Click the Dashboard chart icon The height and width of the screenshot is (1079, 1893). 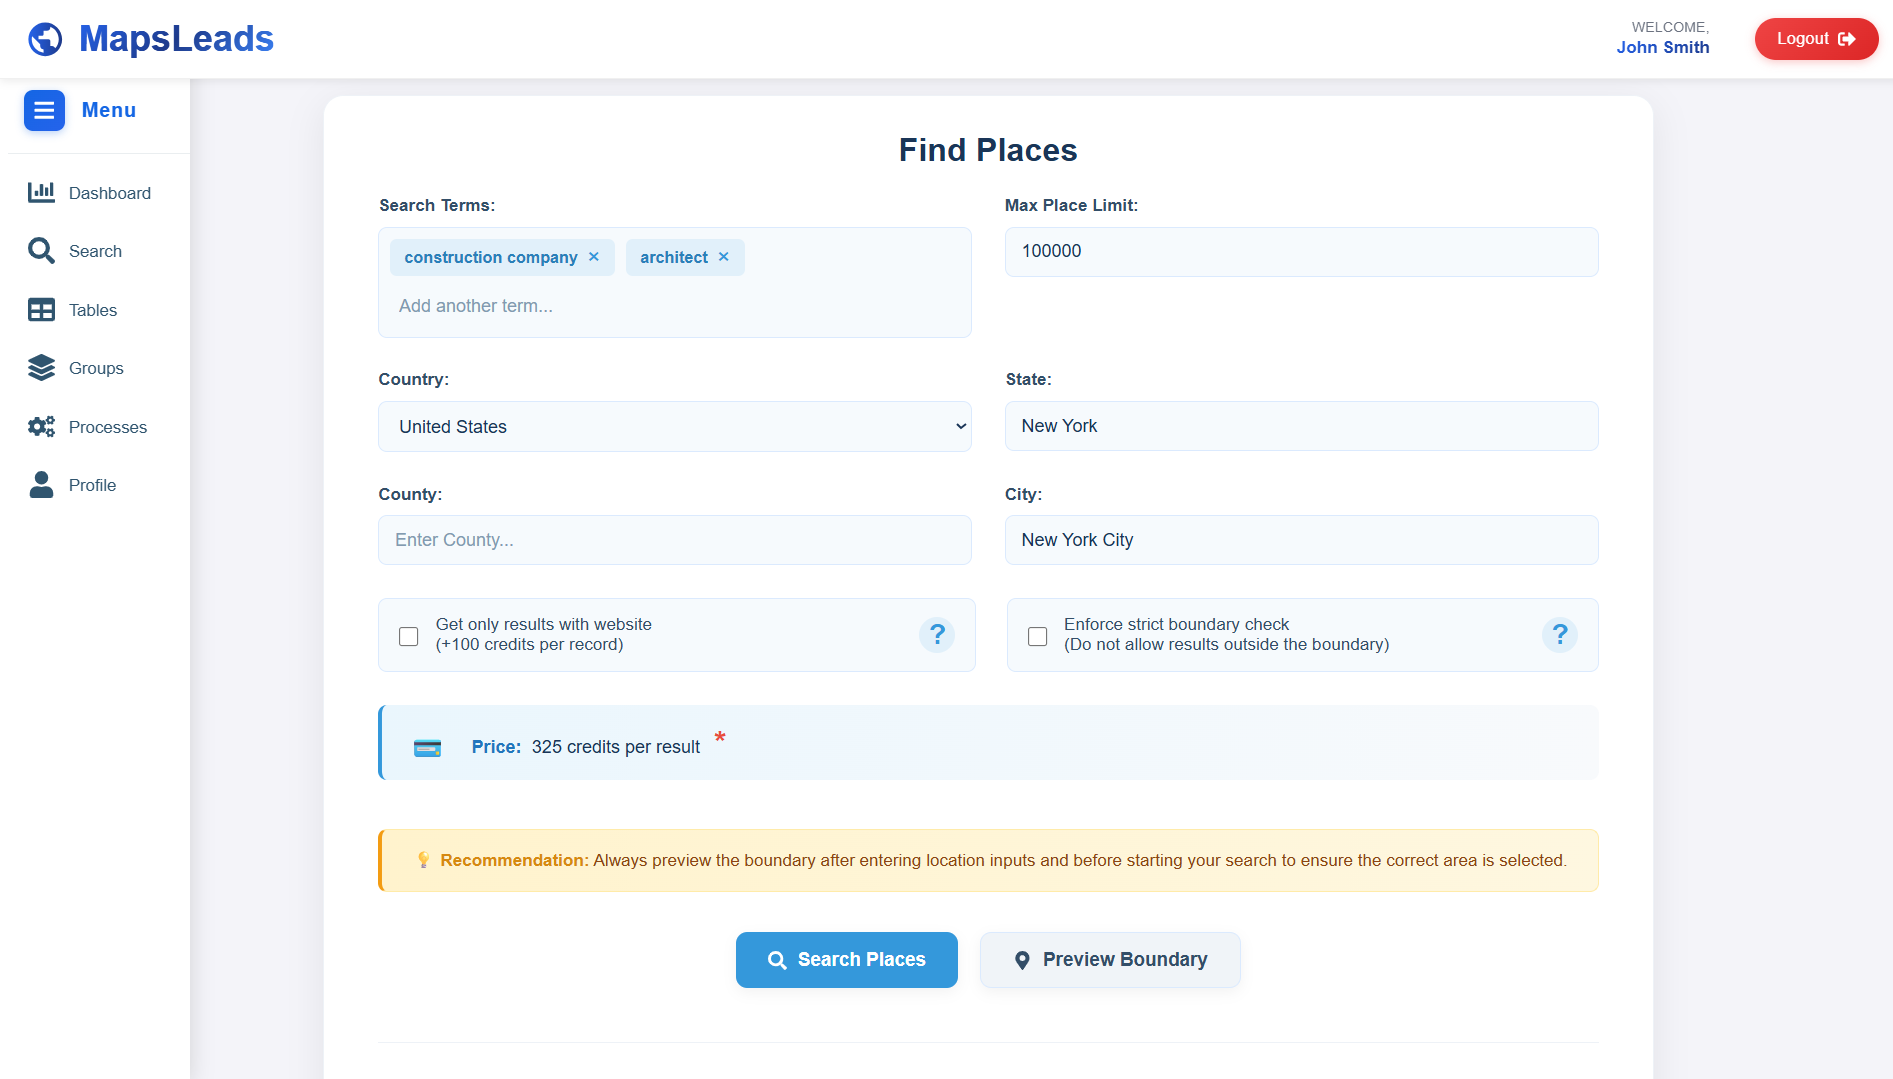click(x=41, y=193)
